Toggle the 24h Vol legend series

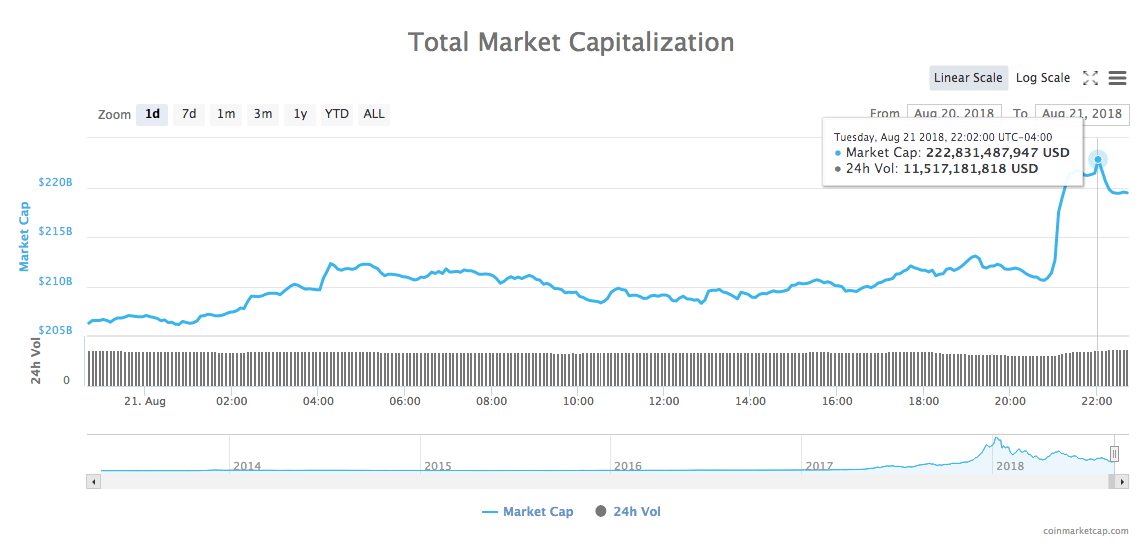point(628,512)
